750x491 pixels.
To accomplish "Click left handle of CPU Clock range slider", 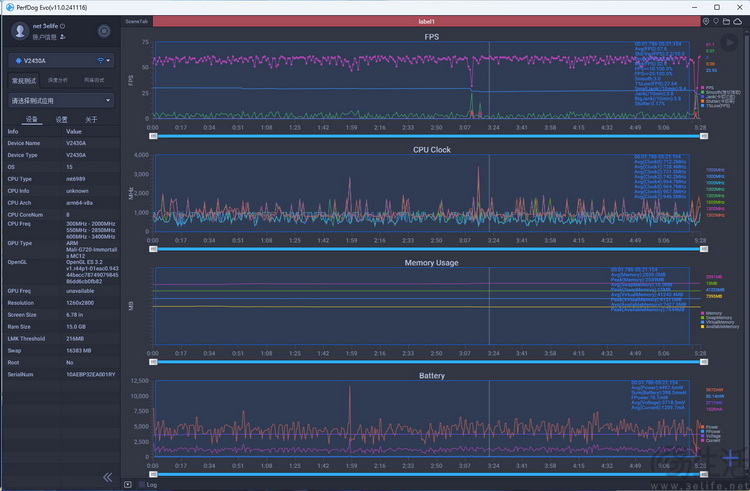I will click(x=153, y=249).
